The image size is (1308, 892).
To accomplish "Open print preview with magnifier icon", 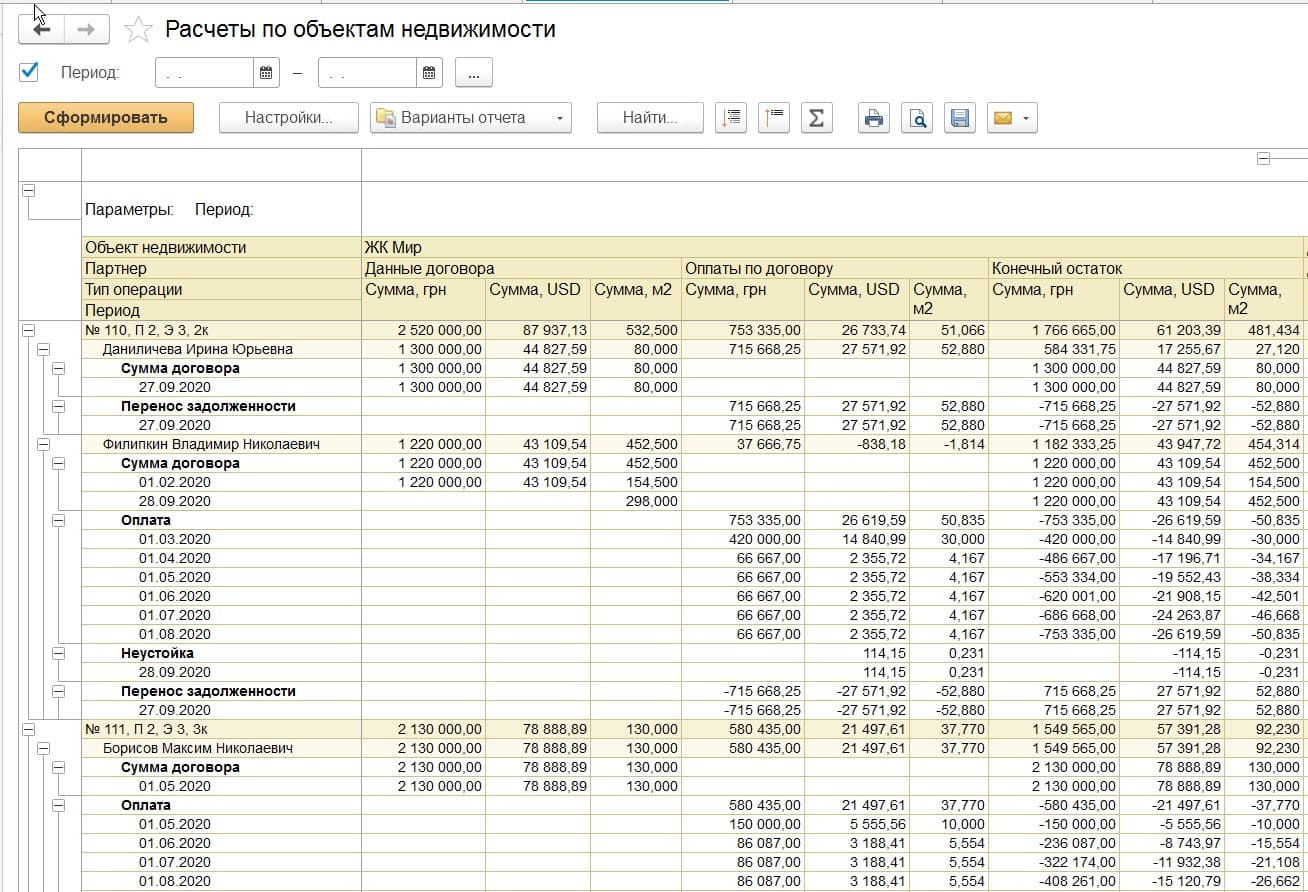I will point(916,118).
